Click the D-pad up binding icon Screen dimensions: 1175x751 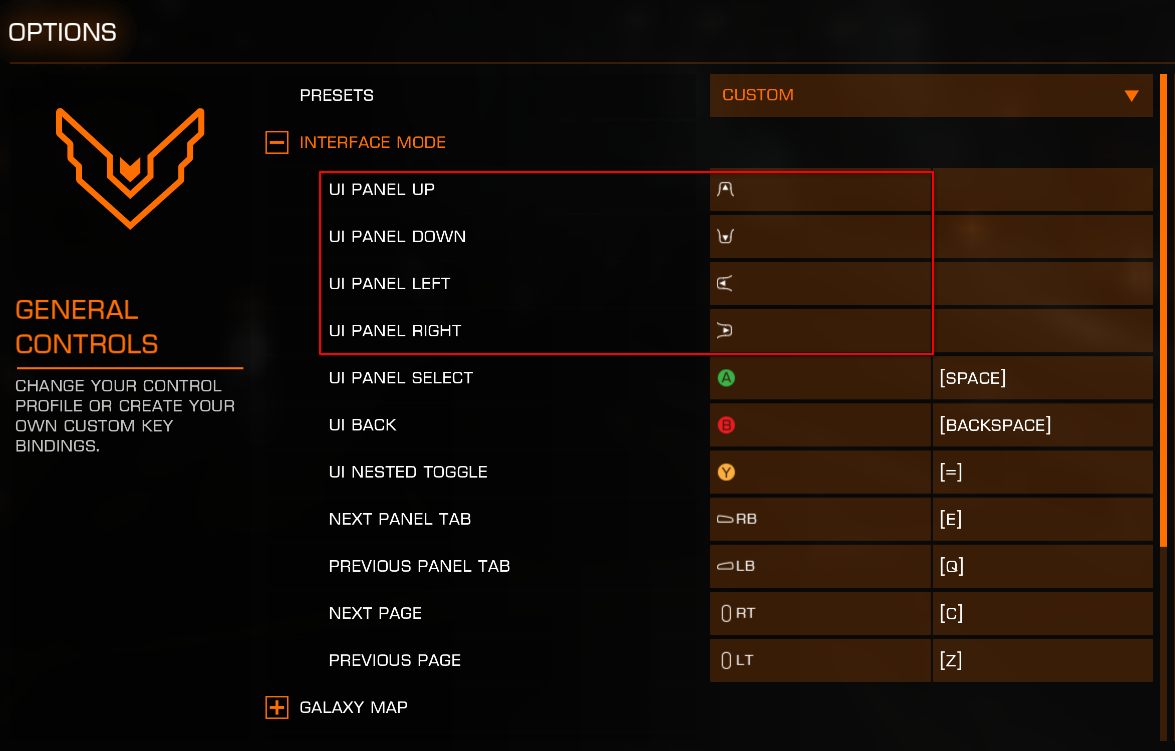click(725, 189)
